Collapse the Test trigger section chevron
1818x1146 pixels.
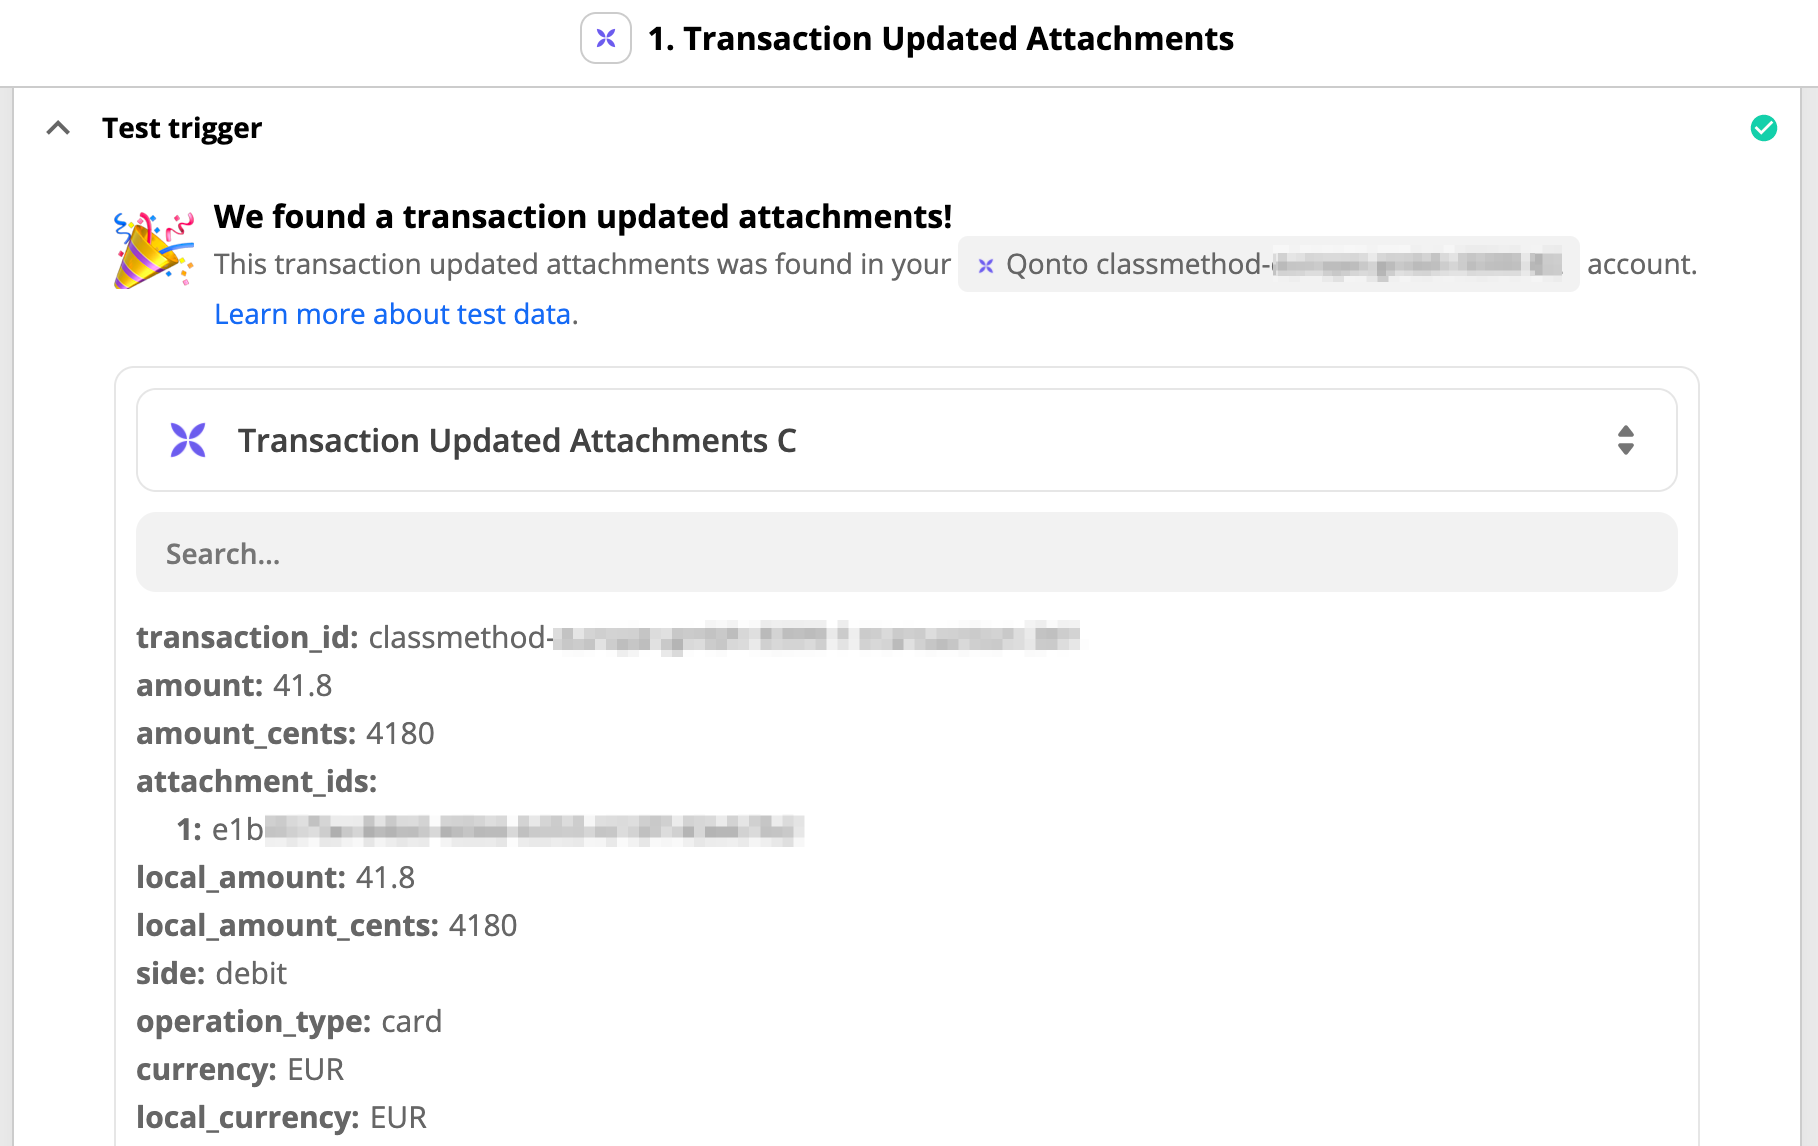coord(58,128)
